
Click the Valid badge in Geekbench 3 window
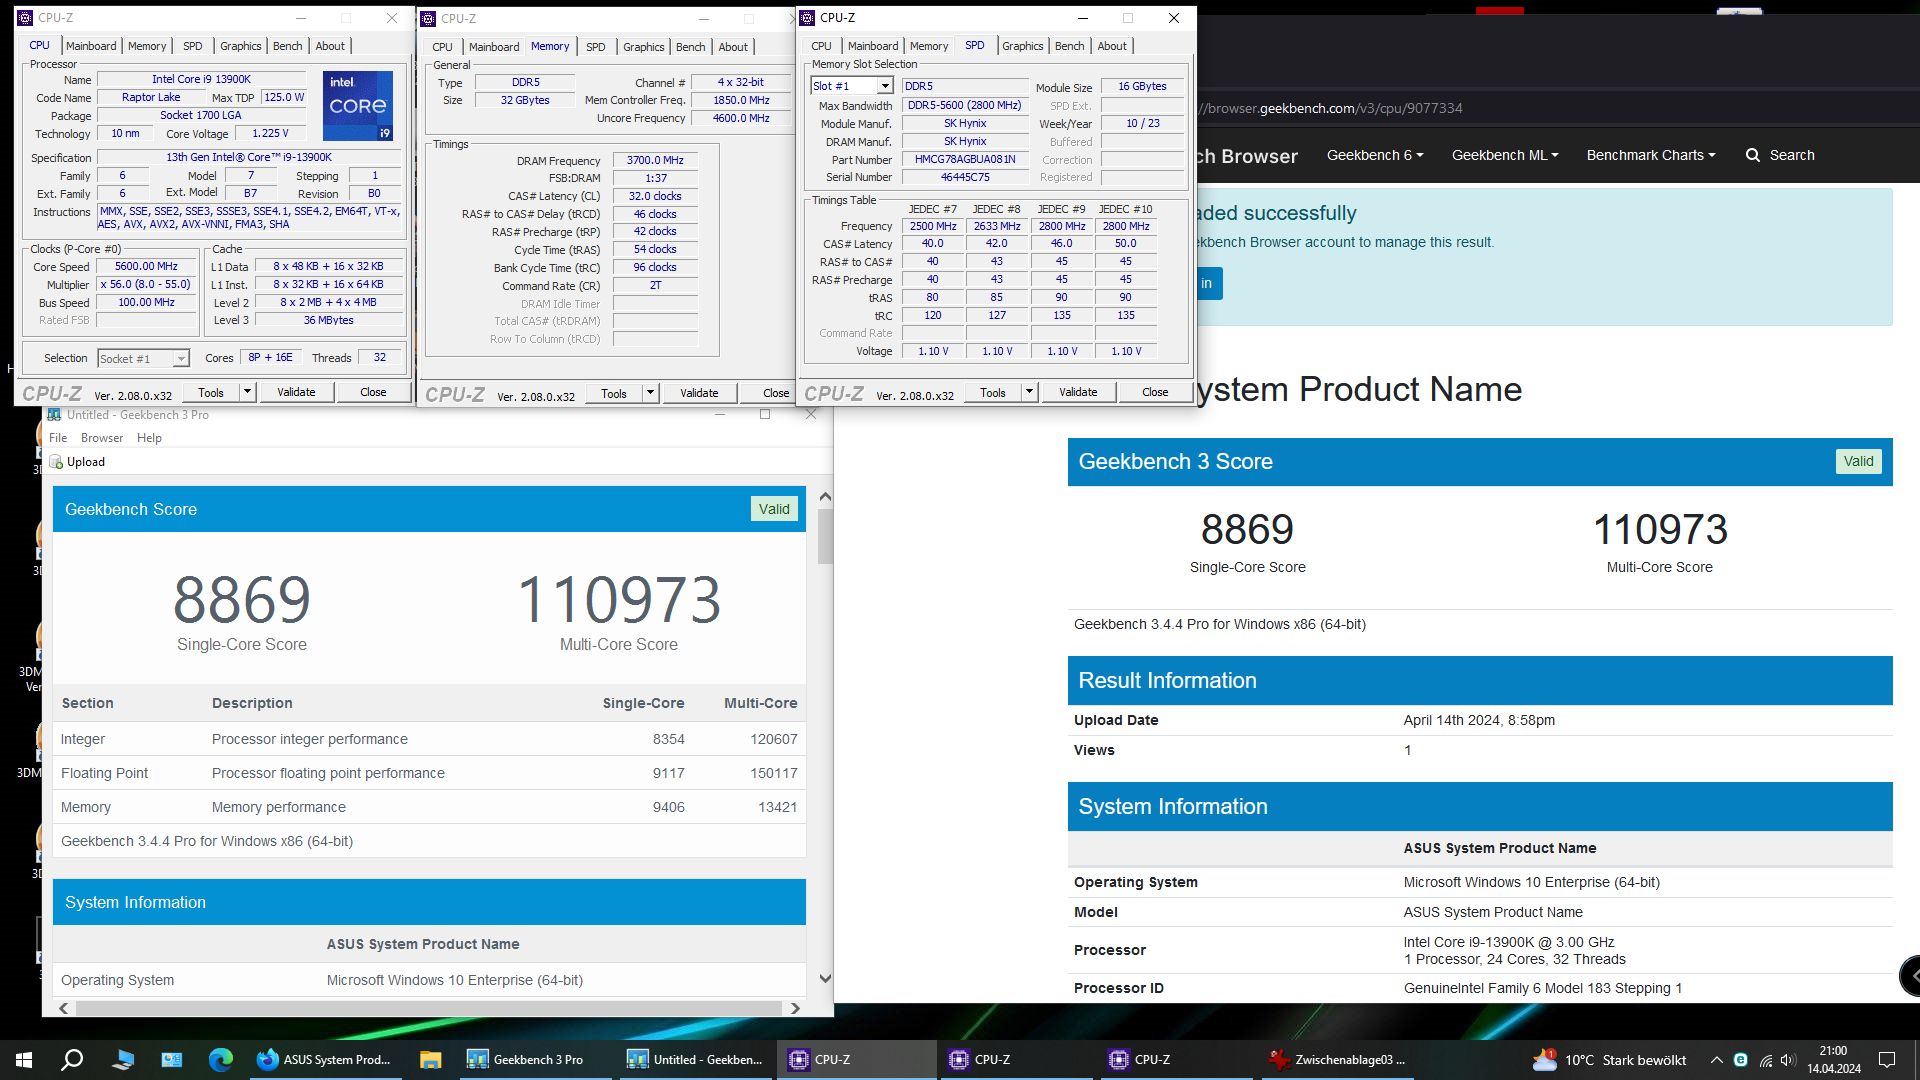tap(774, 509)
